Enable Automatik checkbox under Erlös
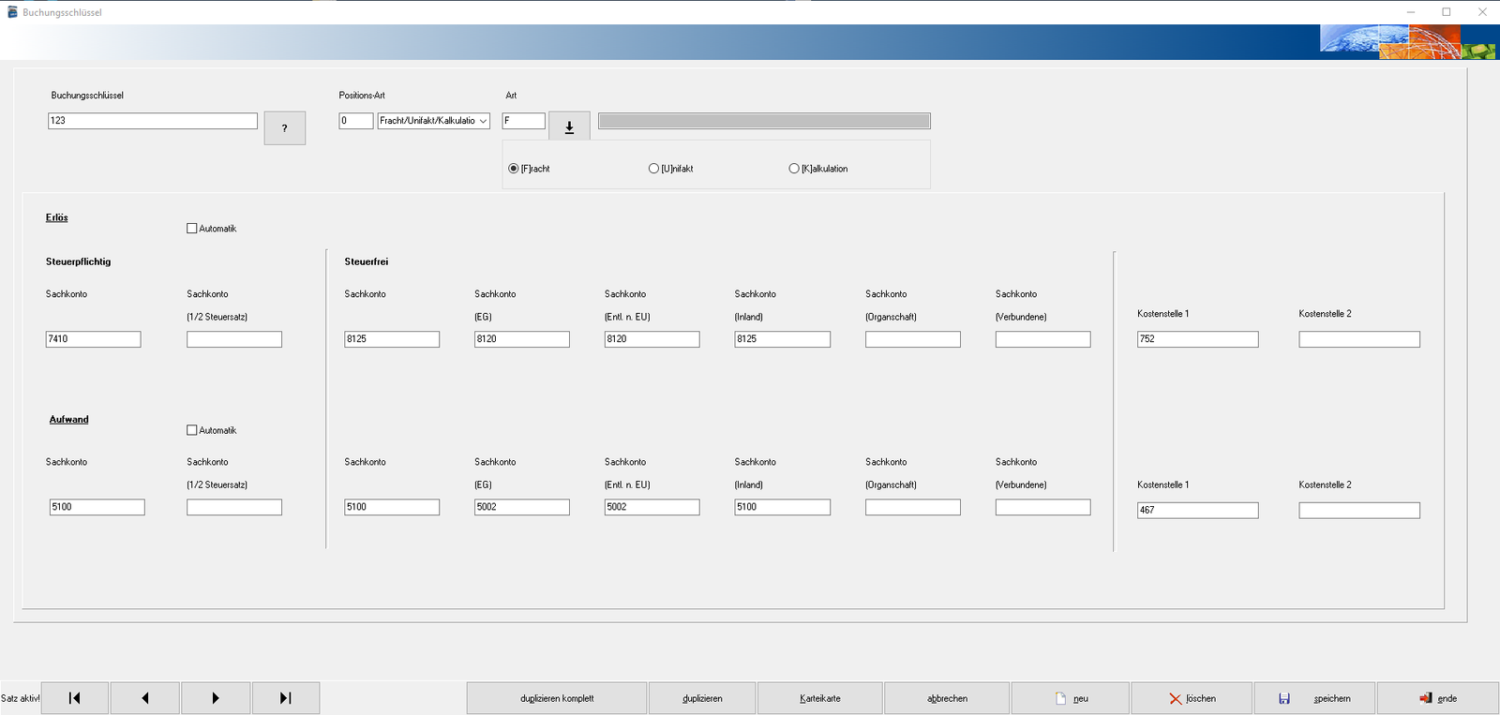 192,228
